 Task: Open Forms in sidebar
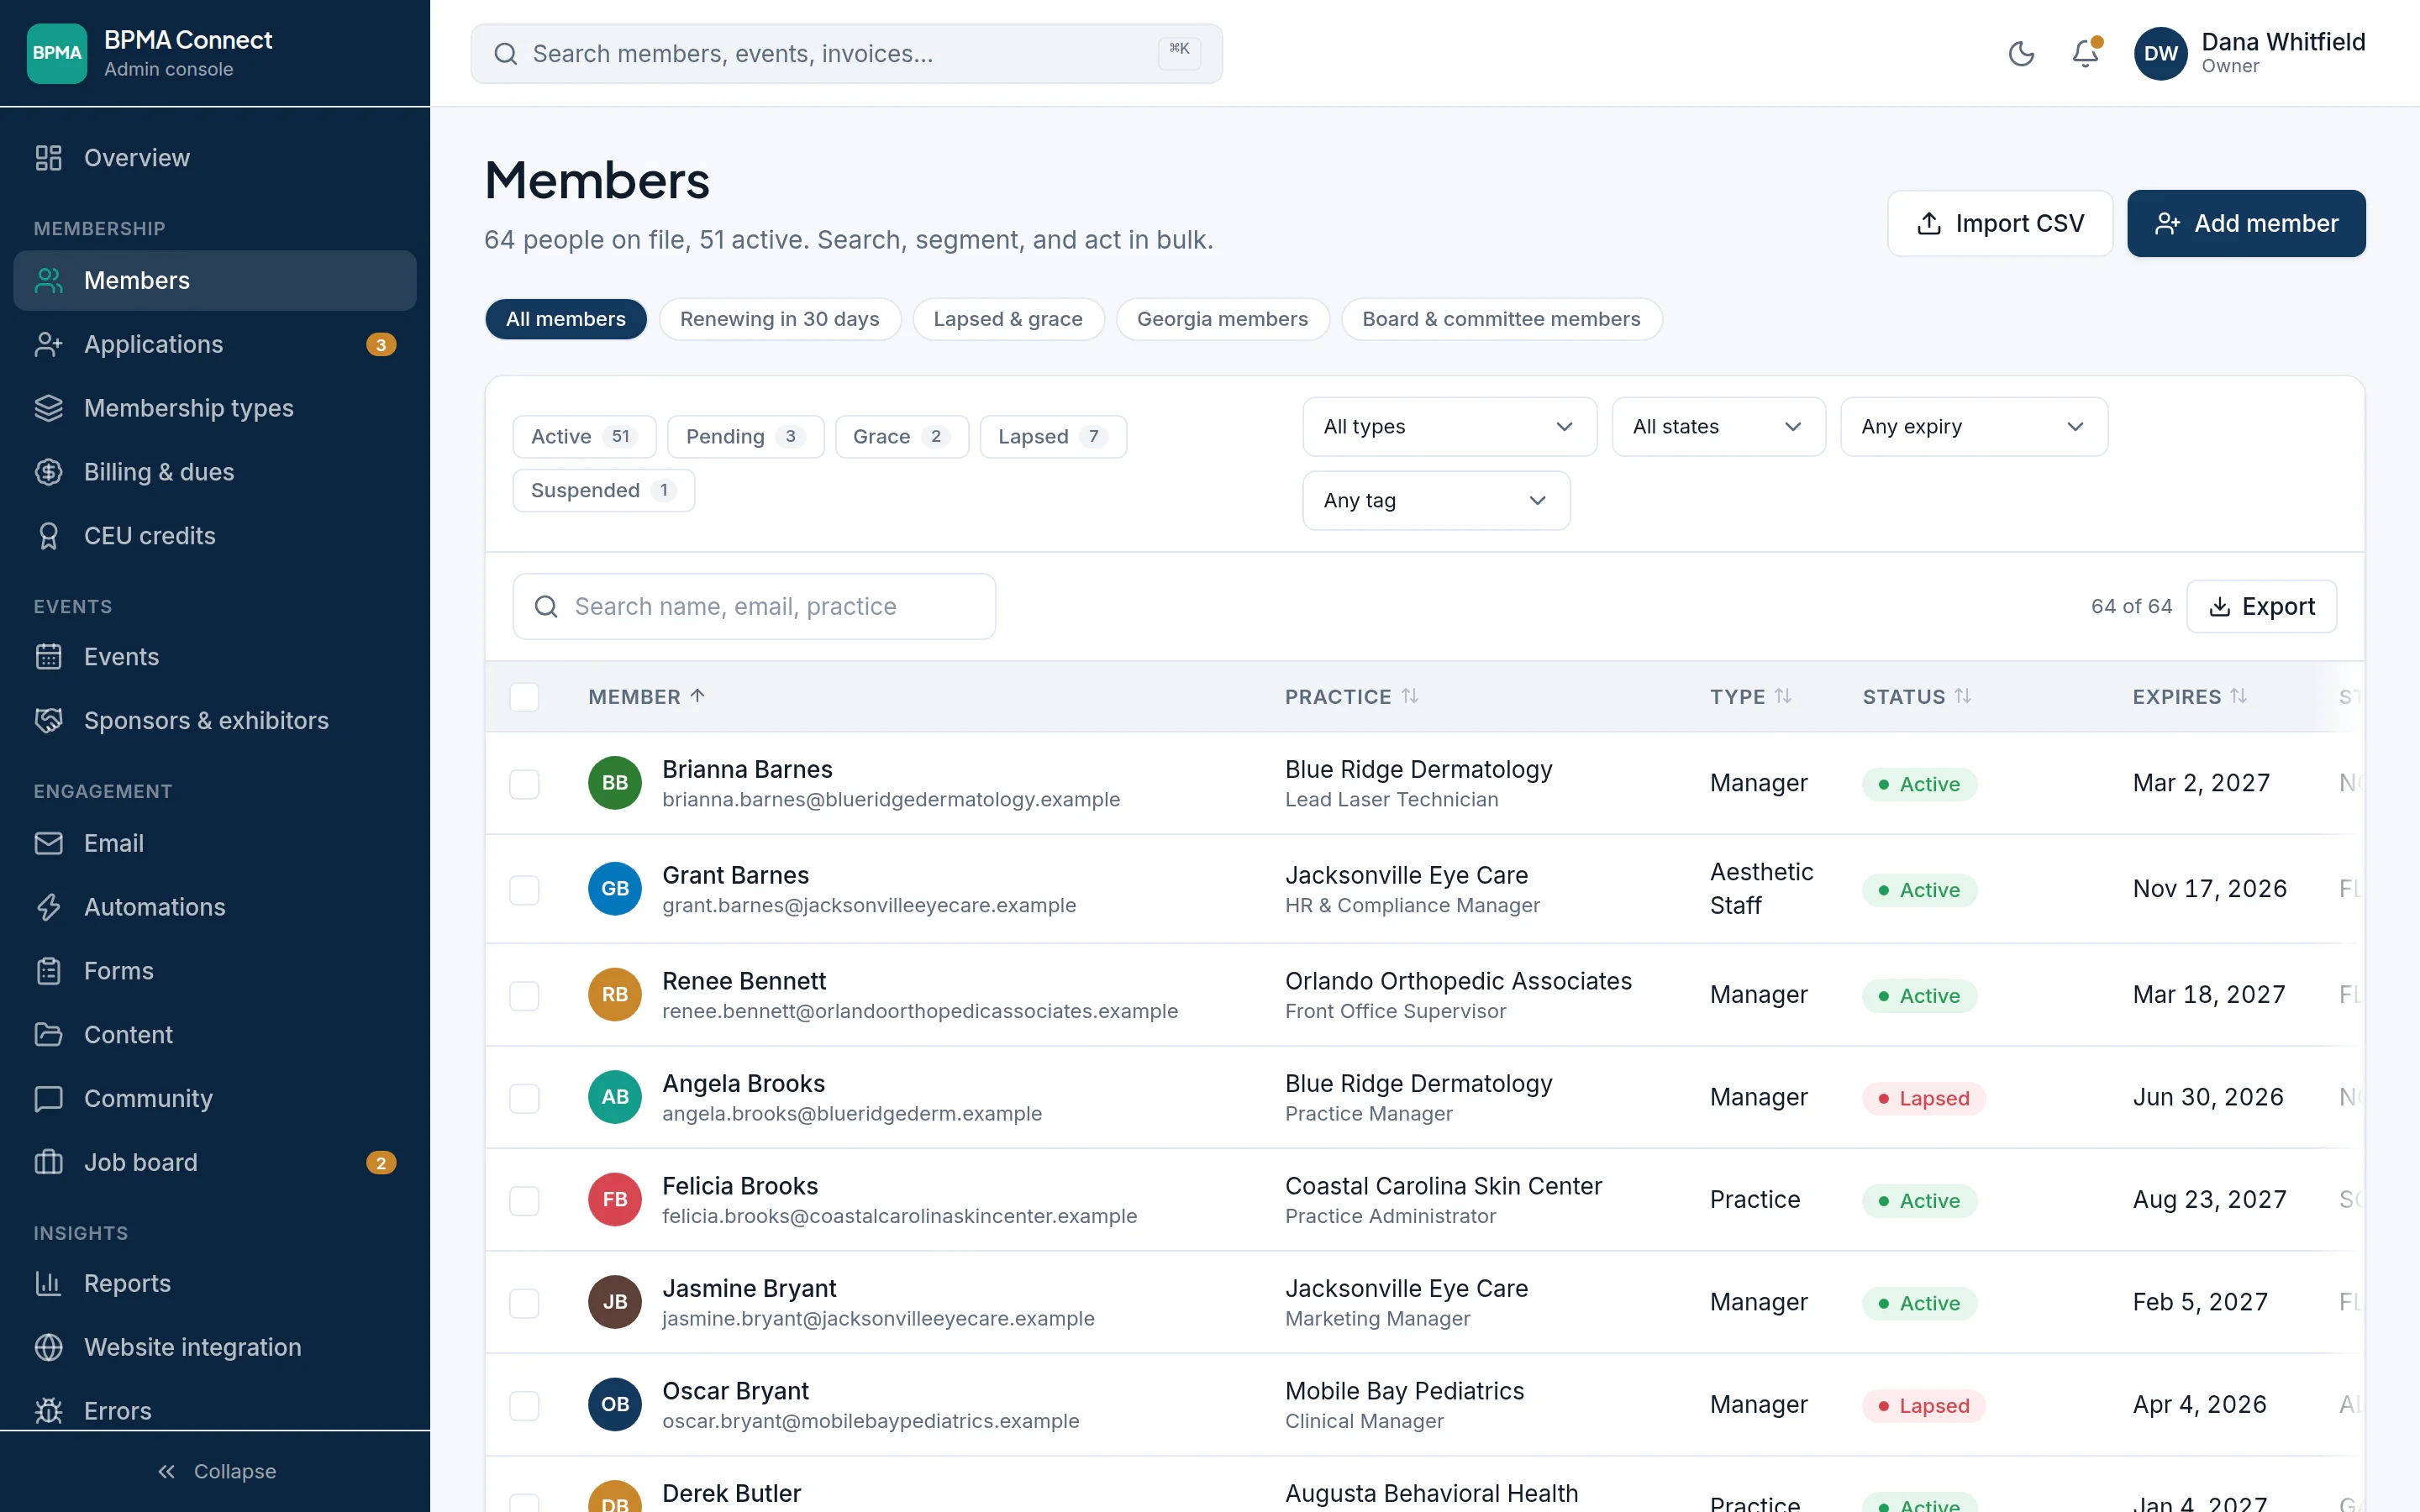[x=215, y=971]
